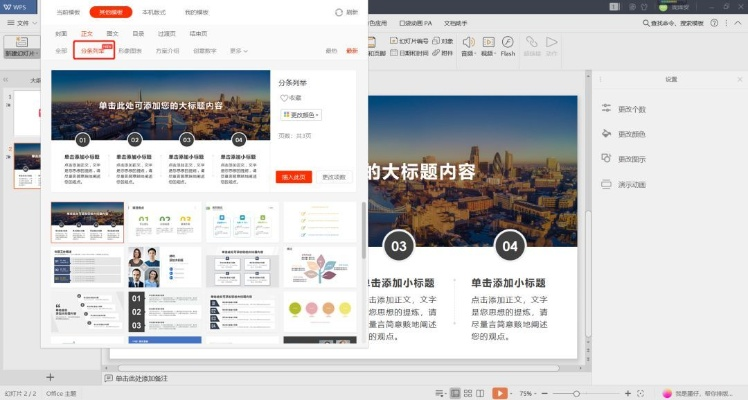Click the Audio (音频) speaker icon
This screenshot has width=748, height=400.
pyautogui.click(x=467, y=41)
